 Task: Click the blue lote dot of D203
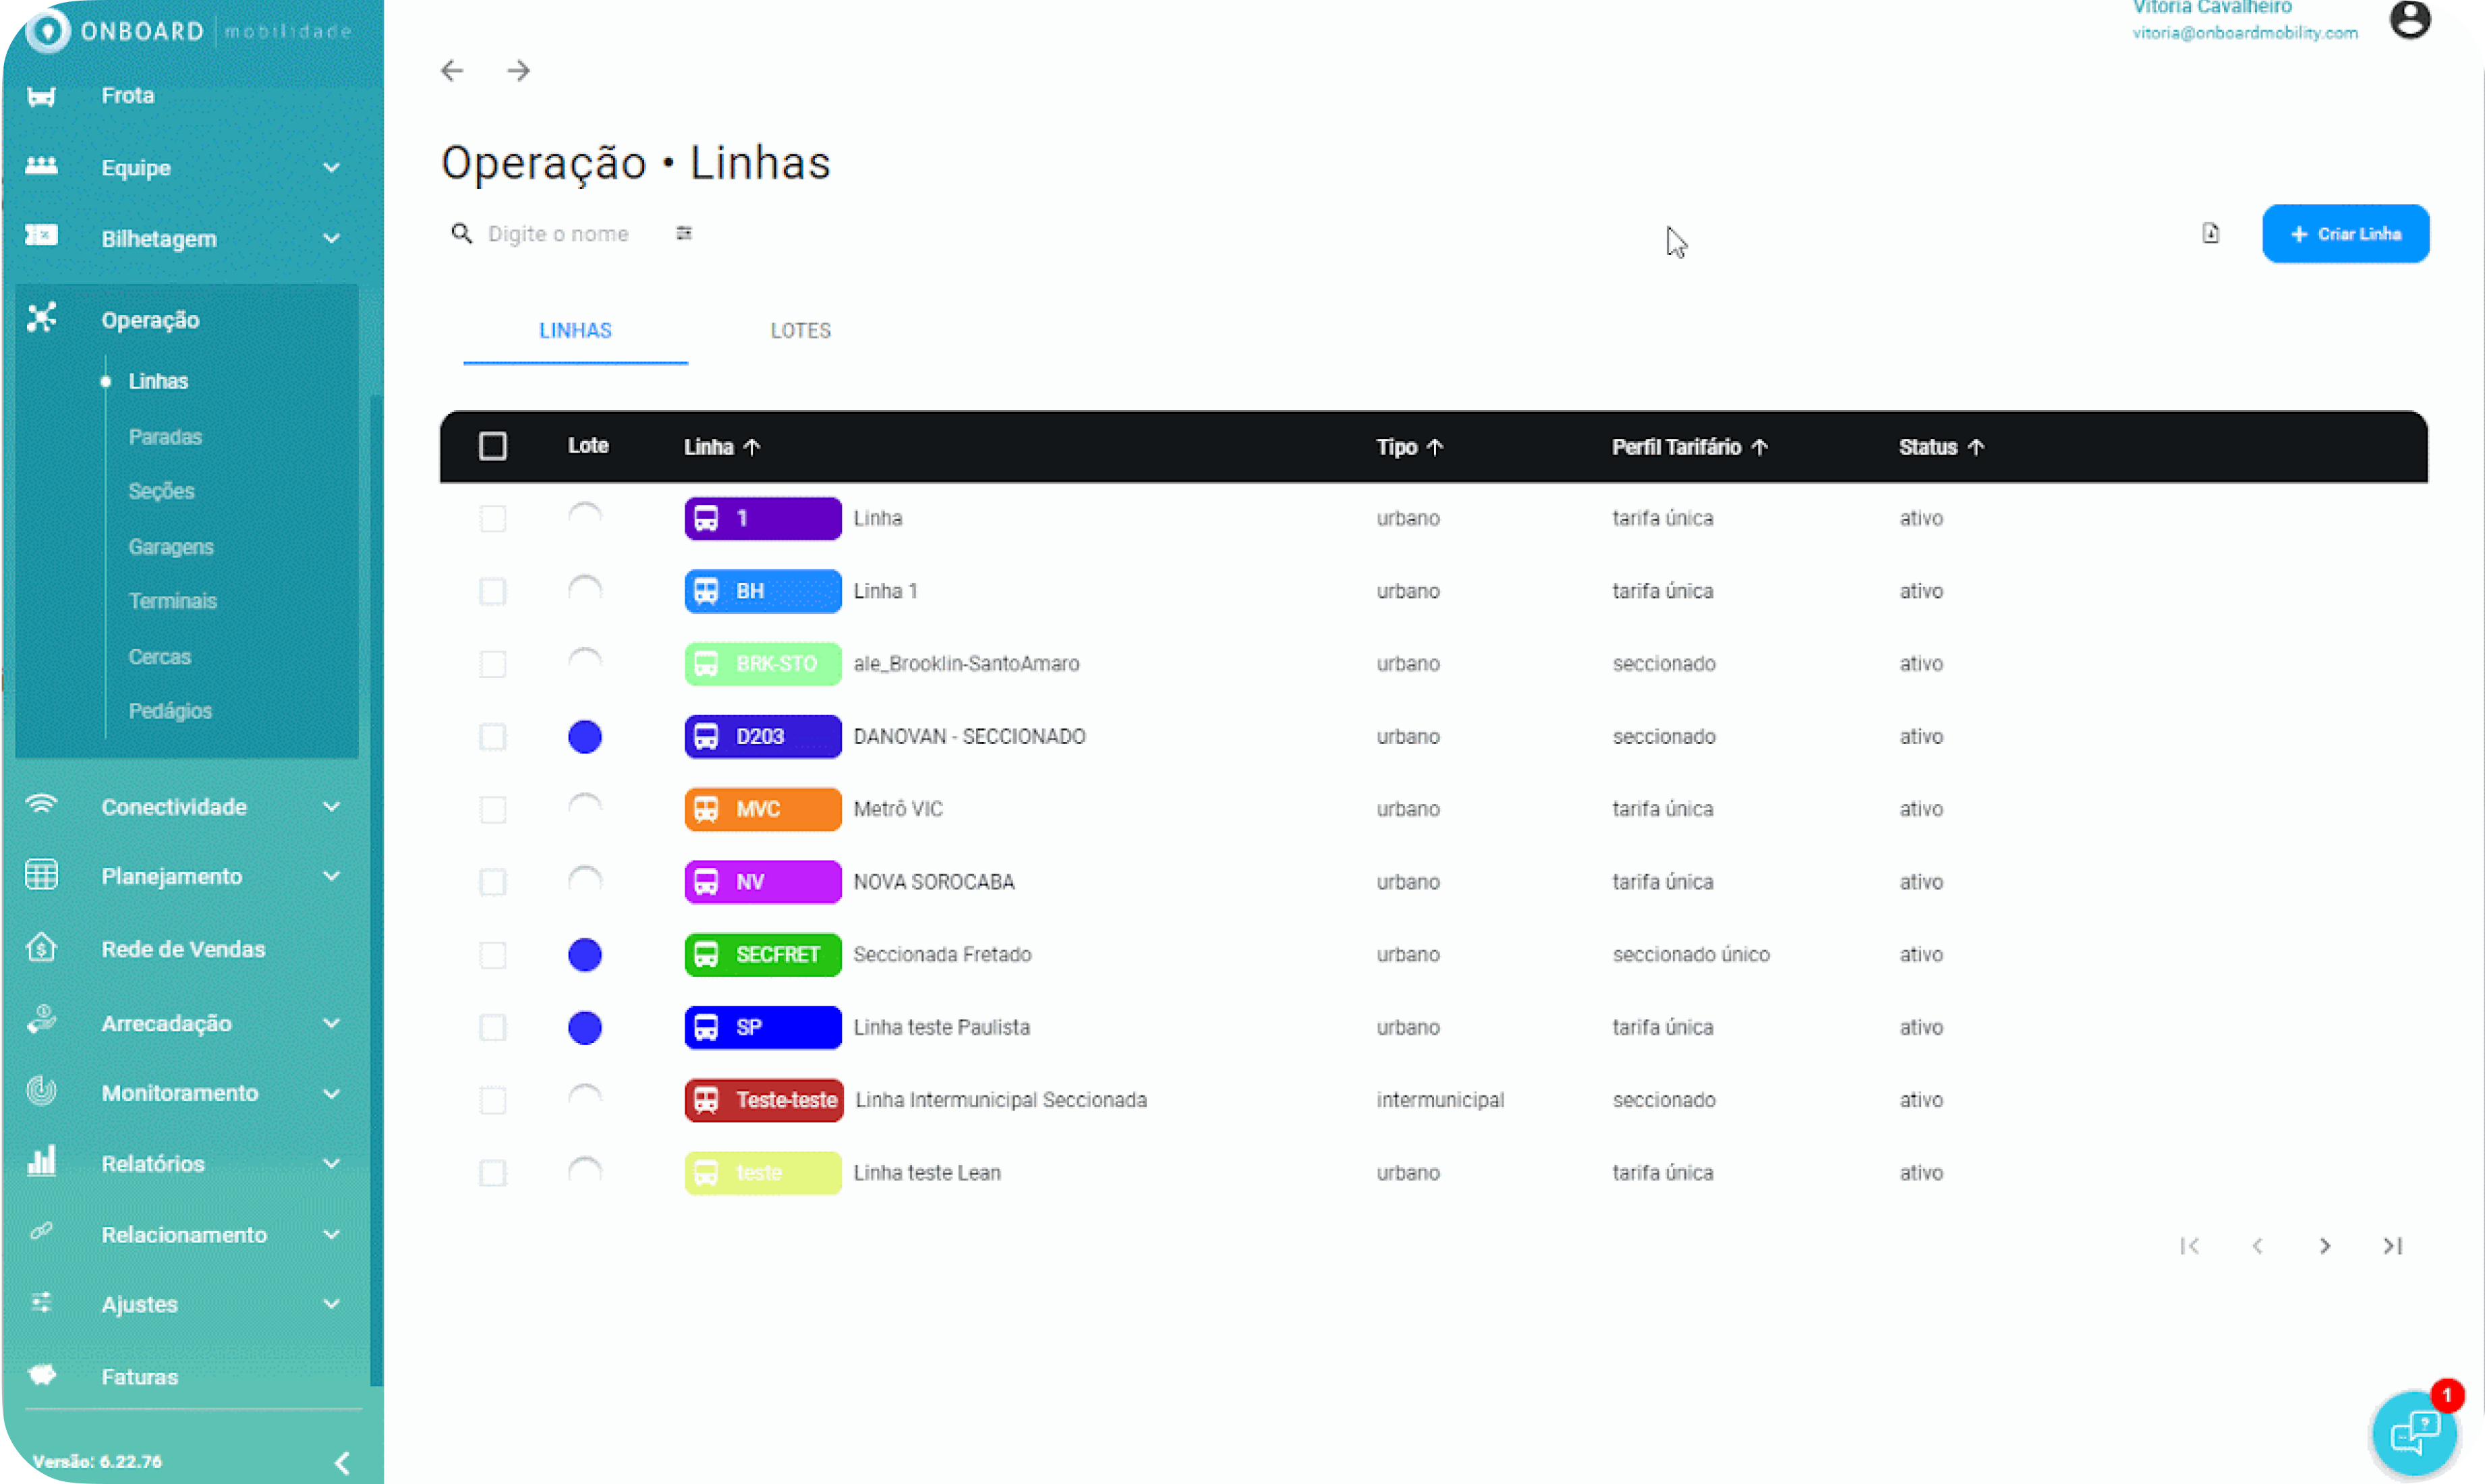585,737
